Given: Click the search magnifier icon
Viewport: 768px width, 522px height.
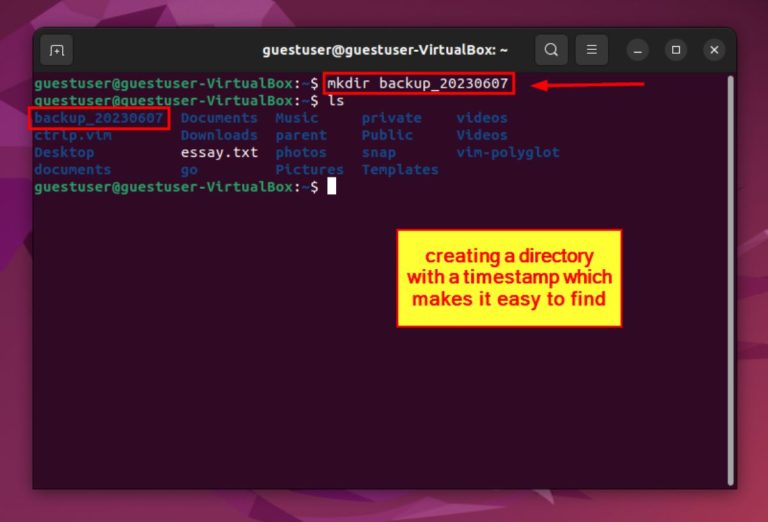Looking at the screenshot, I should click(x=550, y=49).
